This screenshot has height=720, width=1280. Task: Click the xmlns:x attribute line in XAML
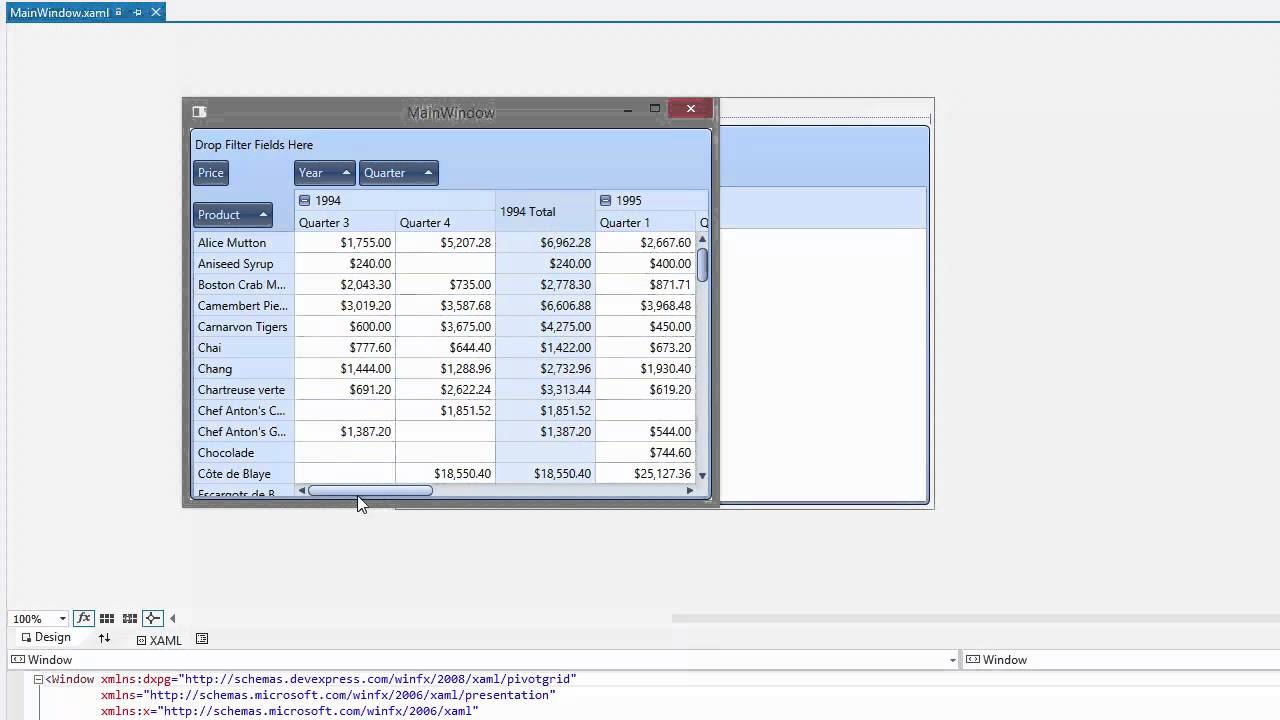[x=289, y=711]
